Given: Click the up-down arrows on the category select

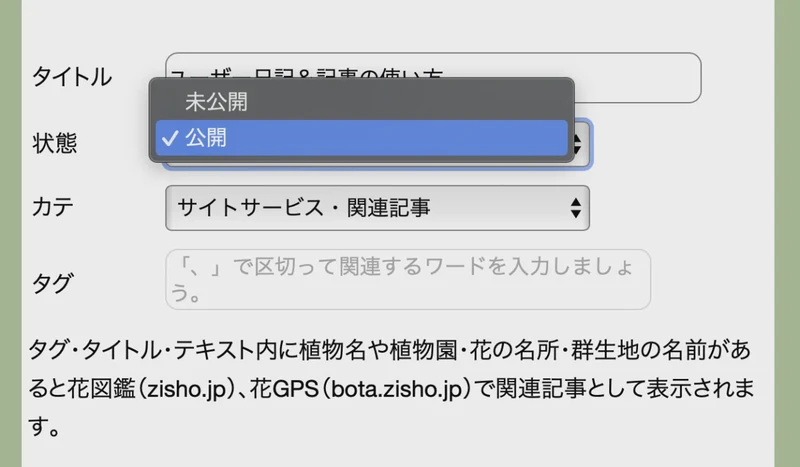Looking at the screenshot, I should [576, 208].
